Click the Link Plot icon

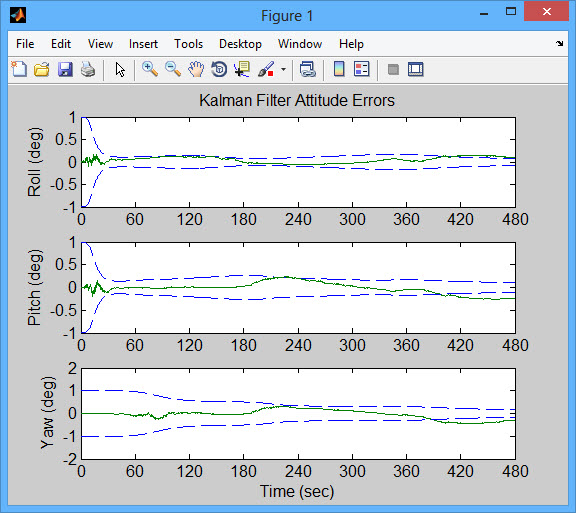pos(307,69)
